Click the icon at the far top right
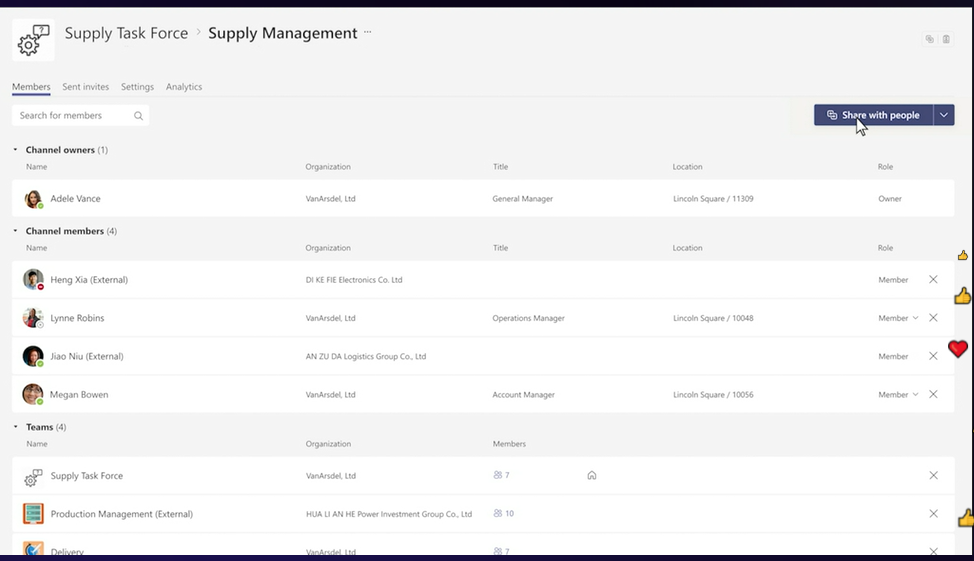The image size is (974, 561). pos(946,39)
